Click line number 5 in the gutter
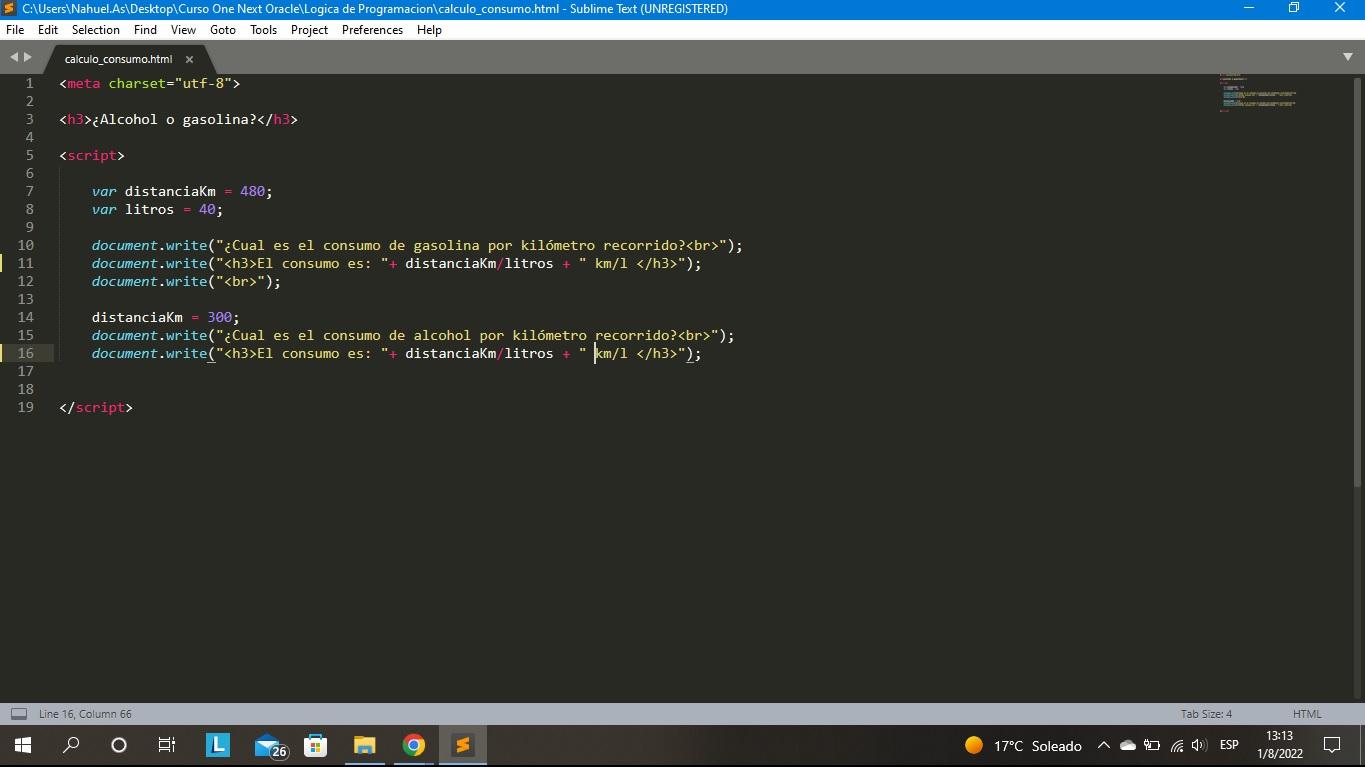 tap(29, 155)
